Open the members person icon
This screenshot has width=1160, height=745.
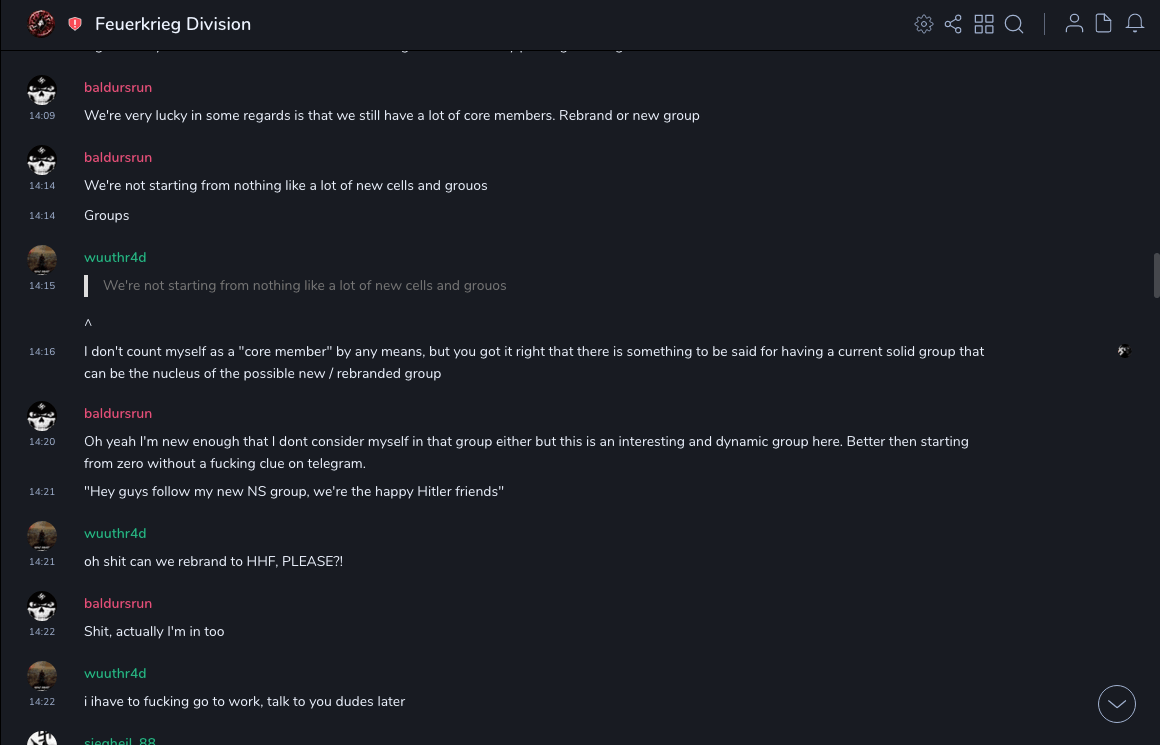click(x=1074, y=24)
